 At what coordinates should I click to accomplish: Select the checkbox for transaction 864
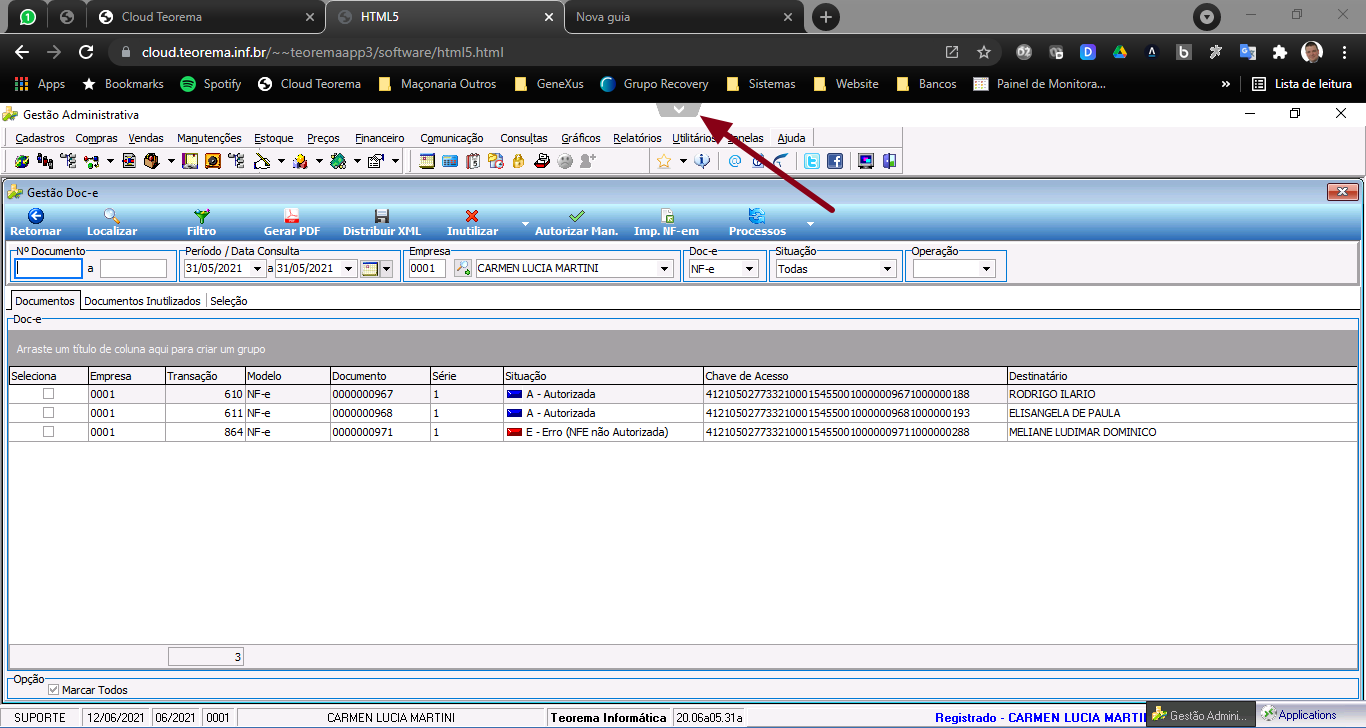pyautogui.click(x=48, y=432)
